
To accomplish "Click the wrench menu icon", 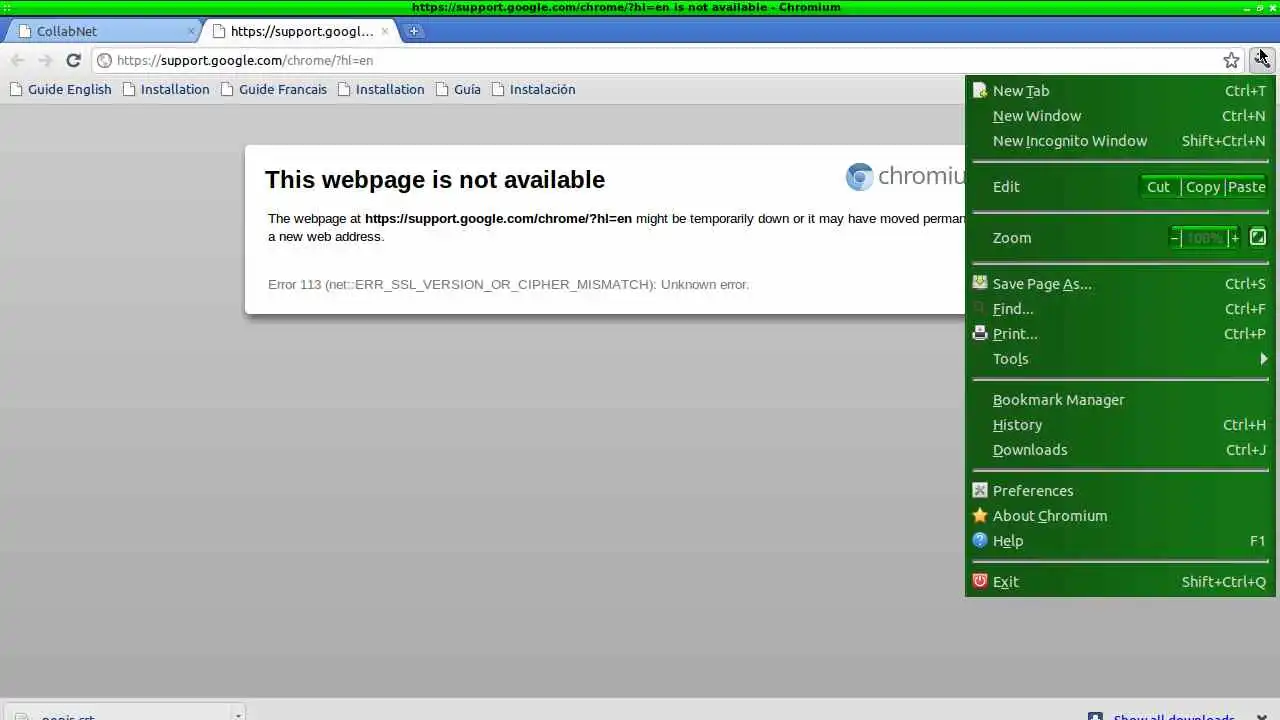I will tap(1262, 60).
